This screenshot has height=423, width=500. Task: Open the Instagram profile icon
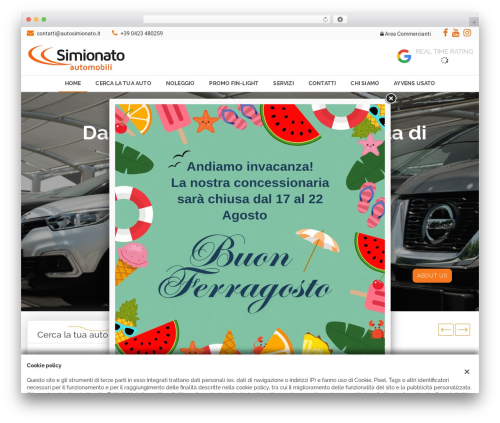pyautogui.click(x=467, y=33)
